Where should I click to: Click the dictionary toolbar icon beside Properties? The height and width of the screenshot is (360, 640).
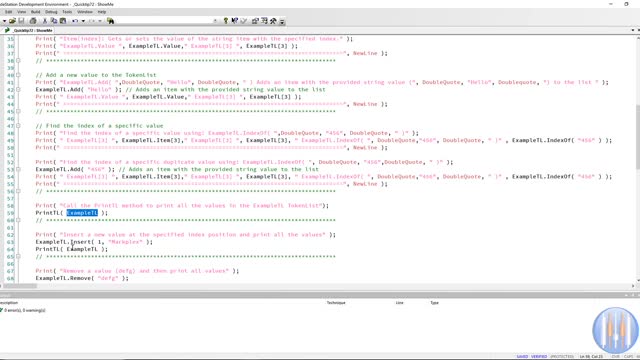pyautogui.click(x=264, y=21)
